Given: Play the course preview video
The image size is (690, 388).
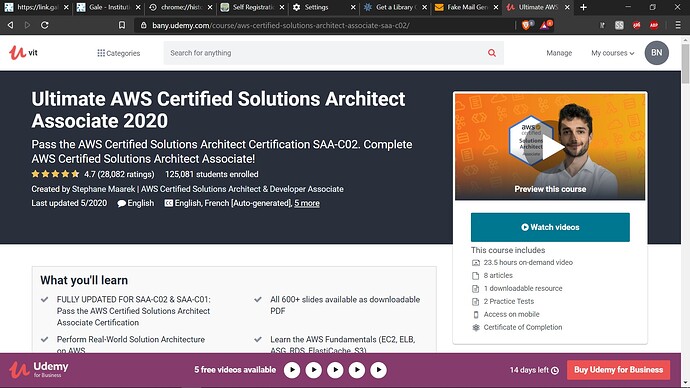Looking at the screenshot, I should pos(550,146).
